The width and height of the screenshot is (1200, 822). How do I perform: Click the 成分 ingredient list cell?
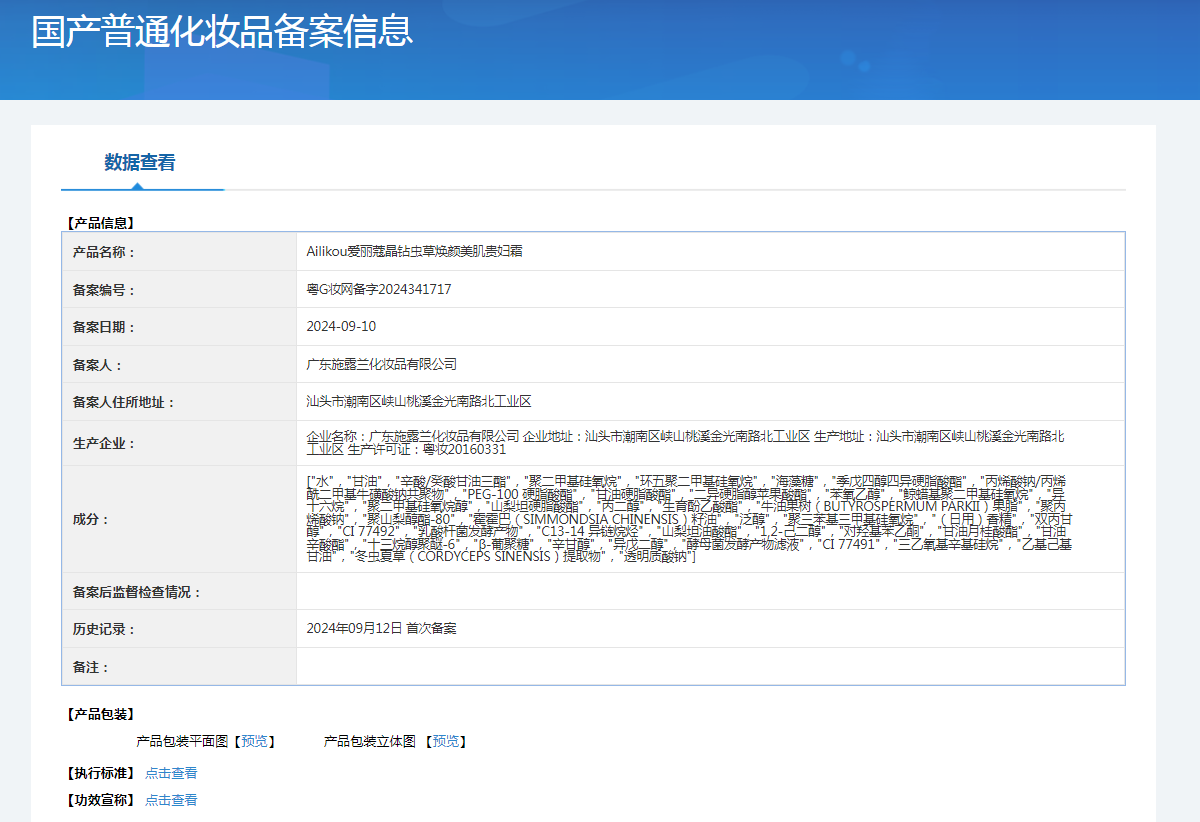pyautogui.click(x=700, y=520)
